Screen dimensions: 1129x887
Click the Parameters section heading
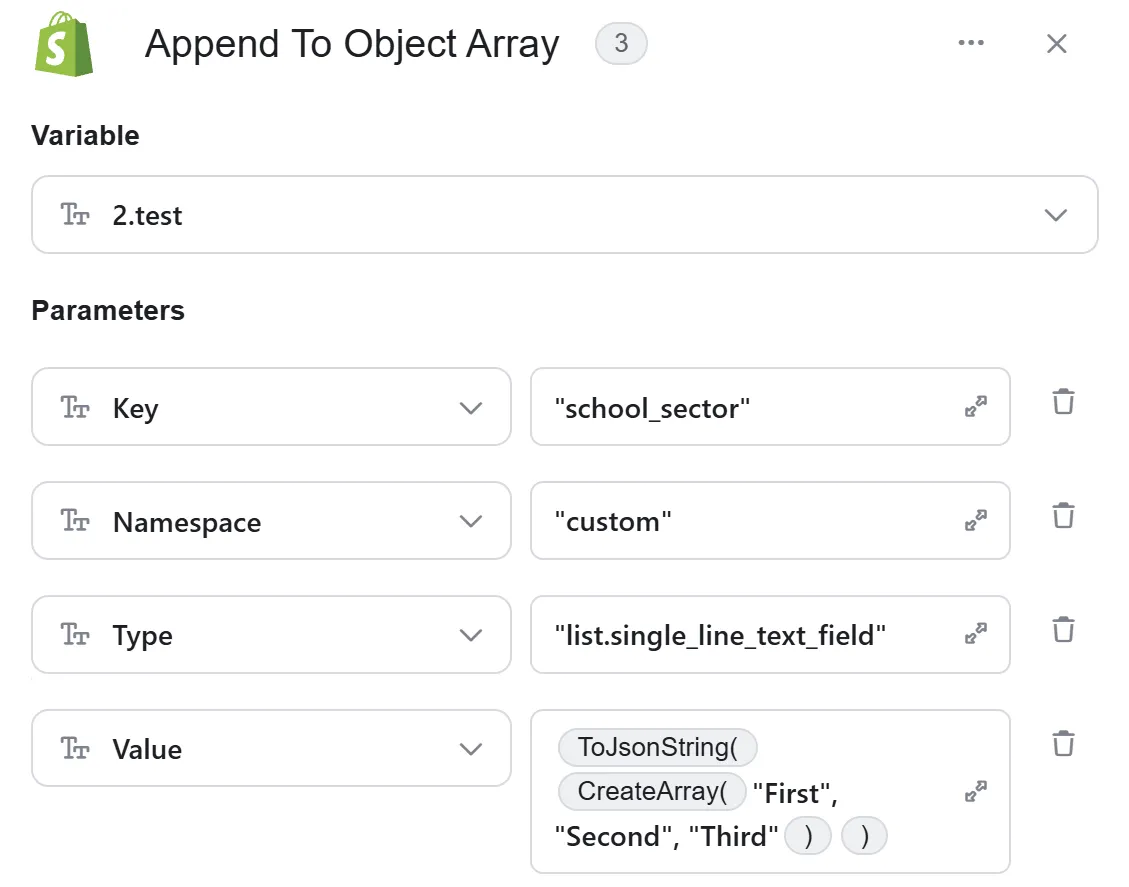coord(108,310)
